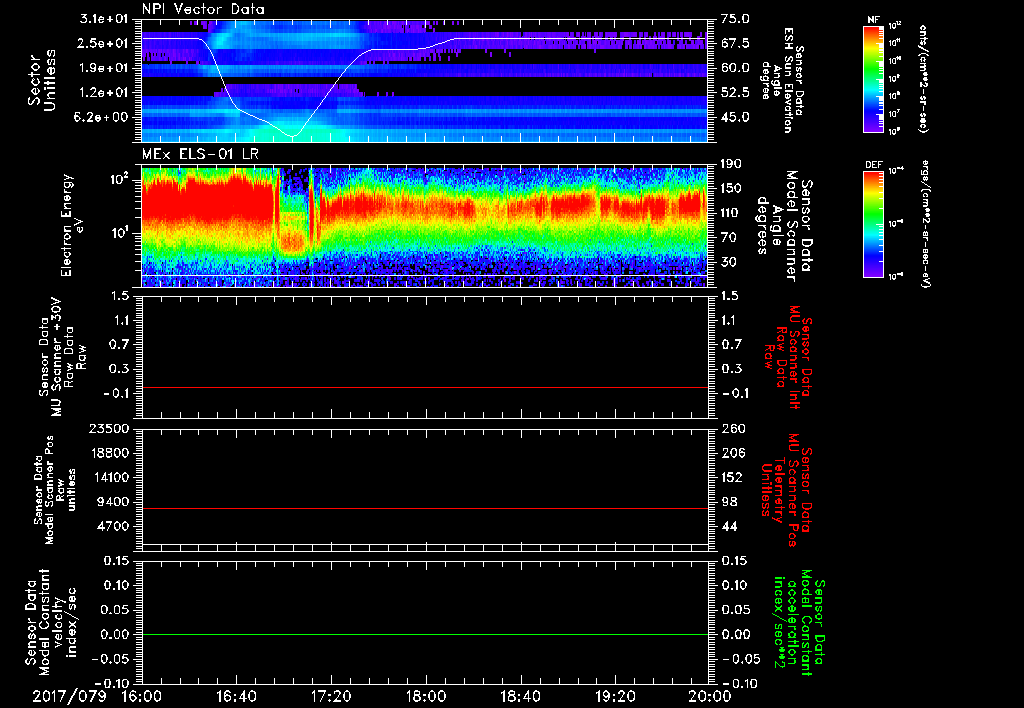Select the 'Electron Energy eV' axis label
The height and width of the screenshot is (708, 1024).
point(73,225)
